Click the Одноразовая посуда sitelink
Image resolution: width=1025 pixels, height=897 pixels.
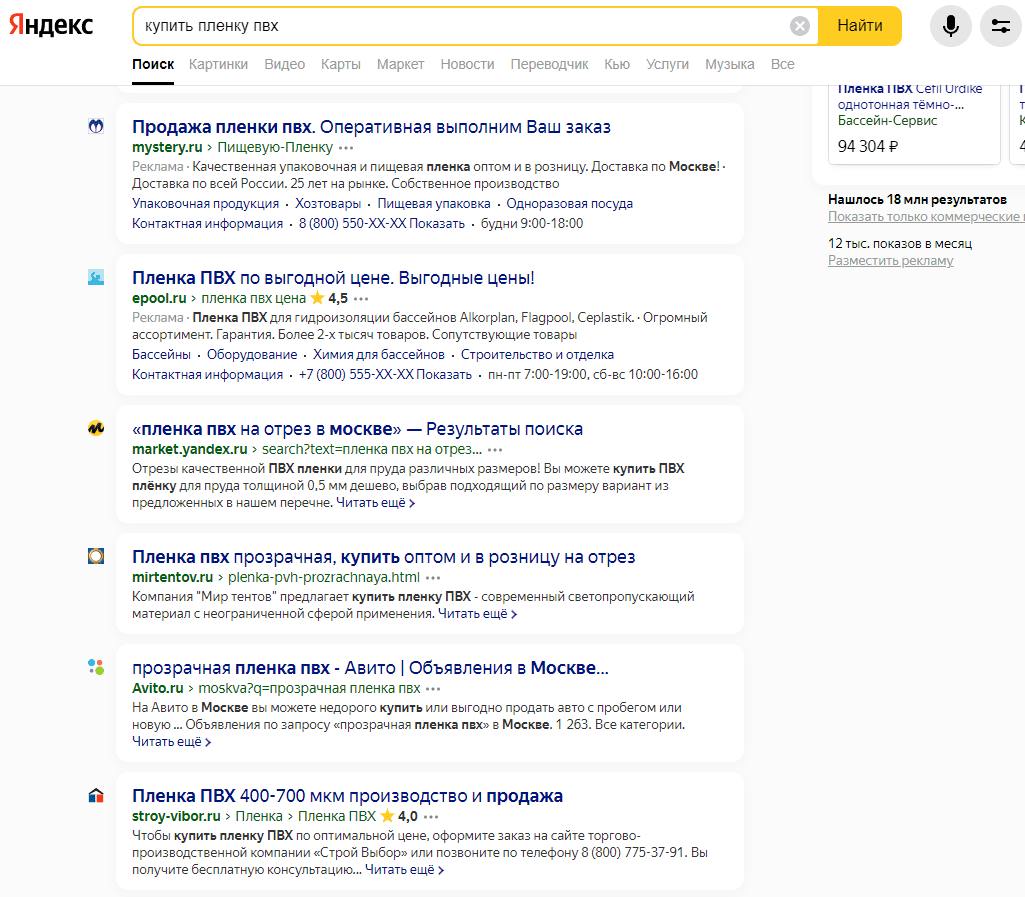click(x=569, y=203)
